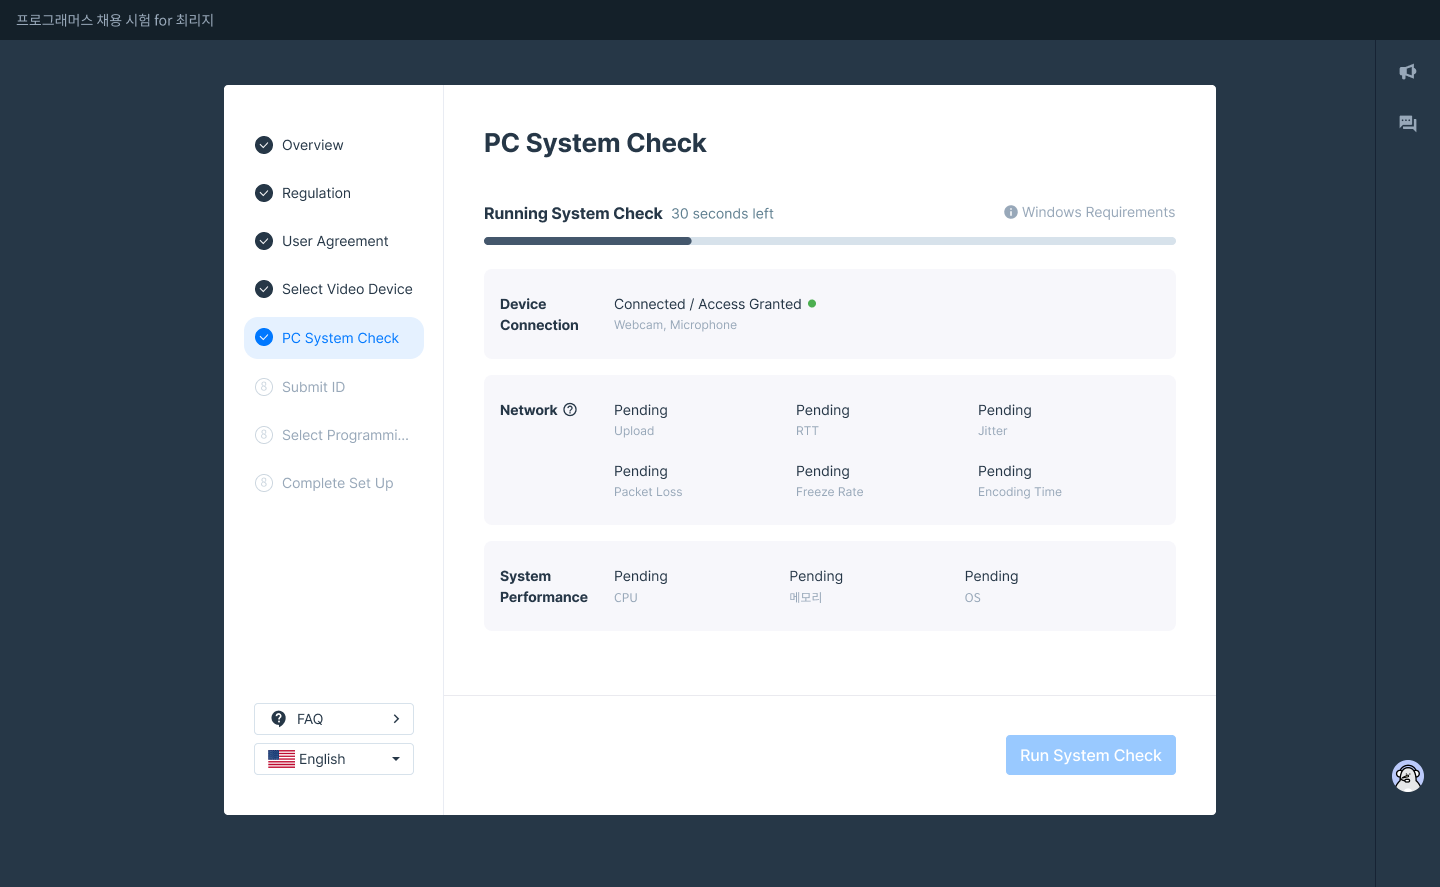Click the Network help question mark icon
Viewport: 1440px width, 887px height.
[x=570, y=410]
